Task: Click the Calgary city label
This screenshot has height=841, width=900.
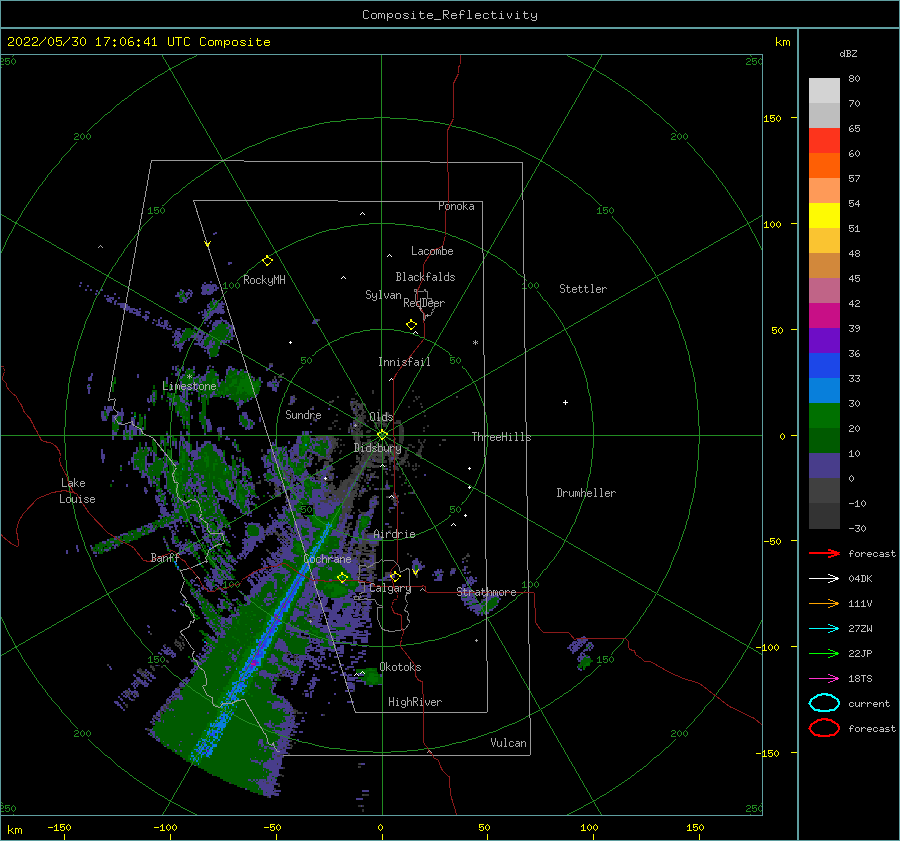Action: click(390, 588)
